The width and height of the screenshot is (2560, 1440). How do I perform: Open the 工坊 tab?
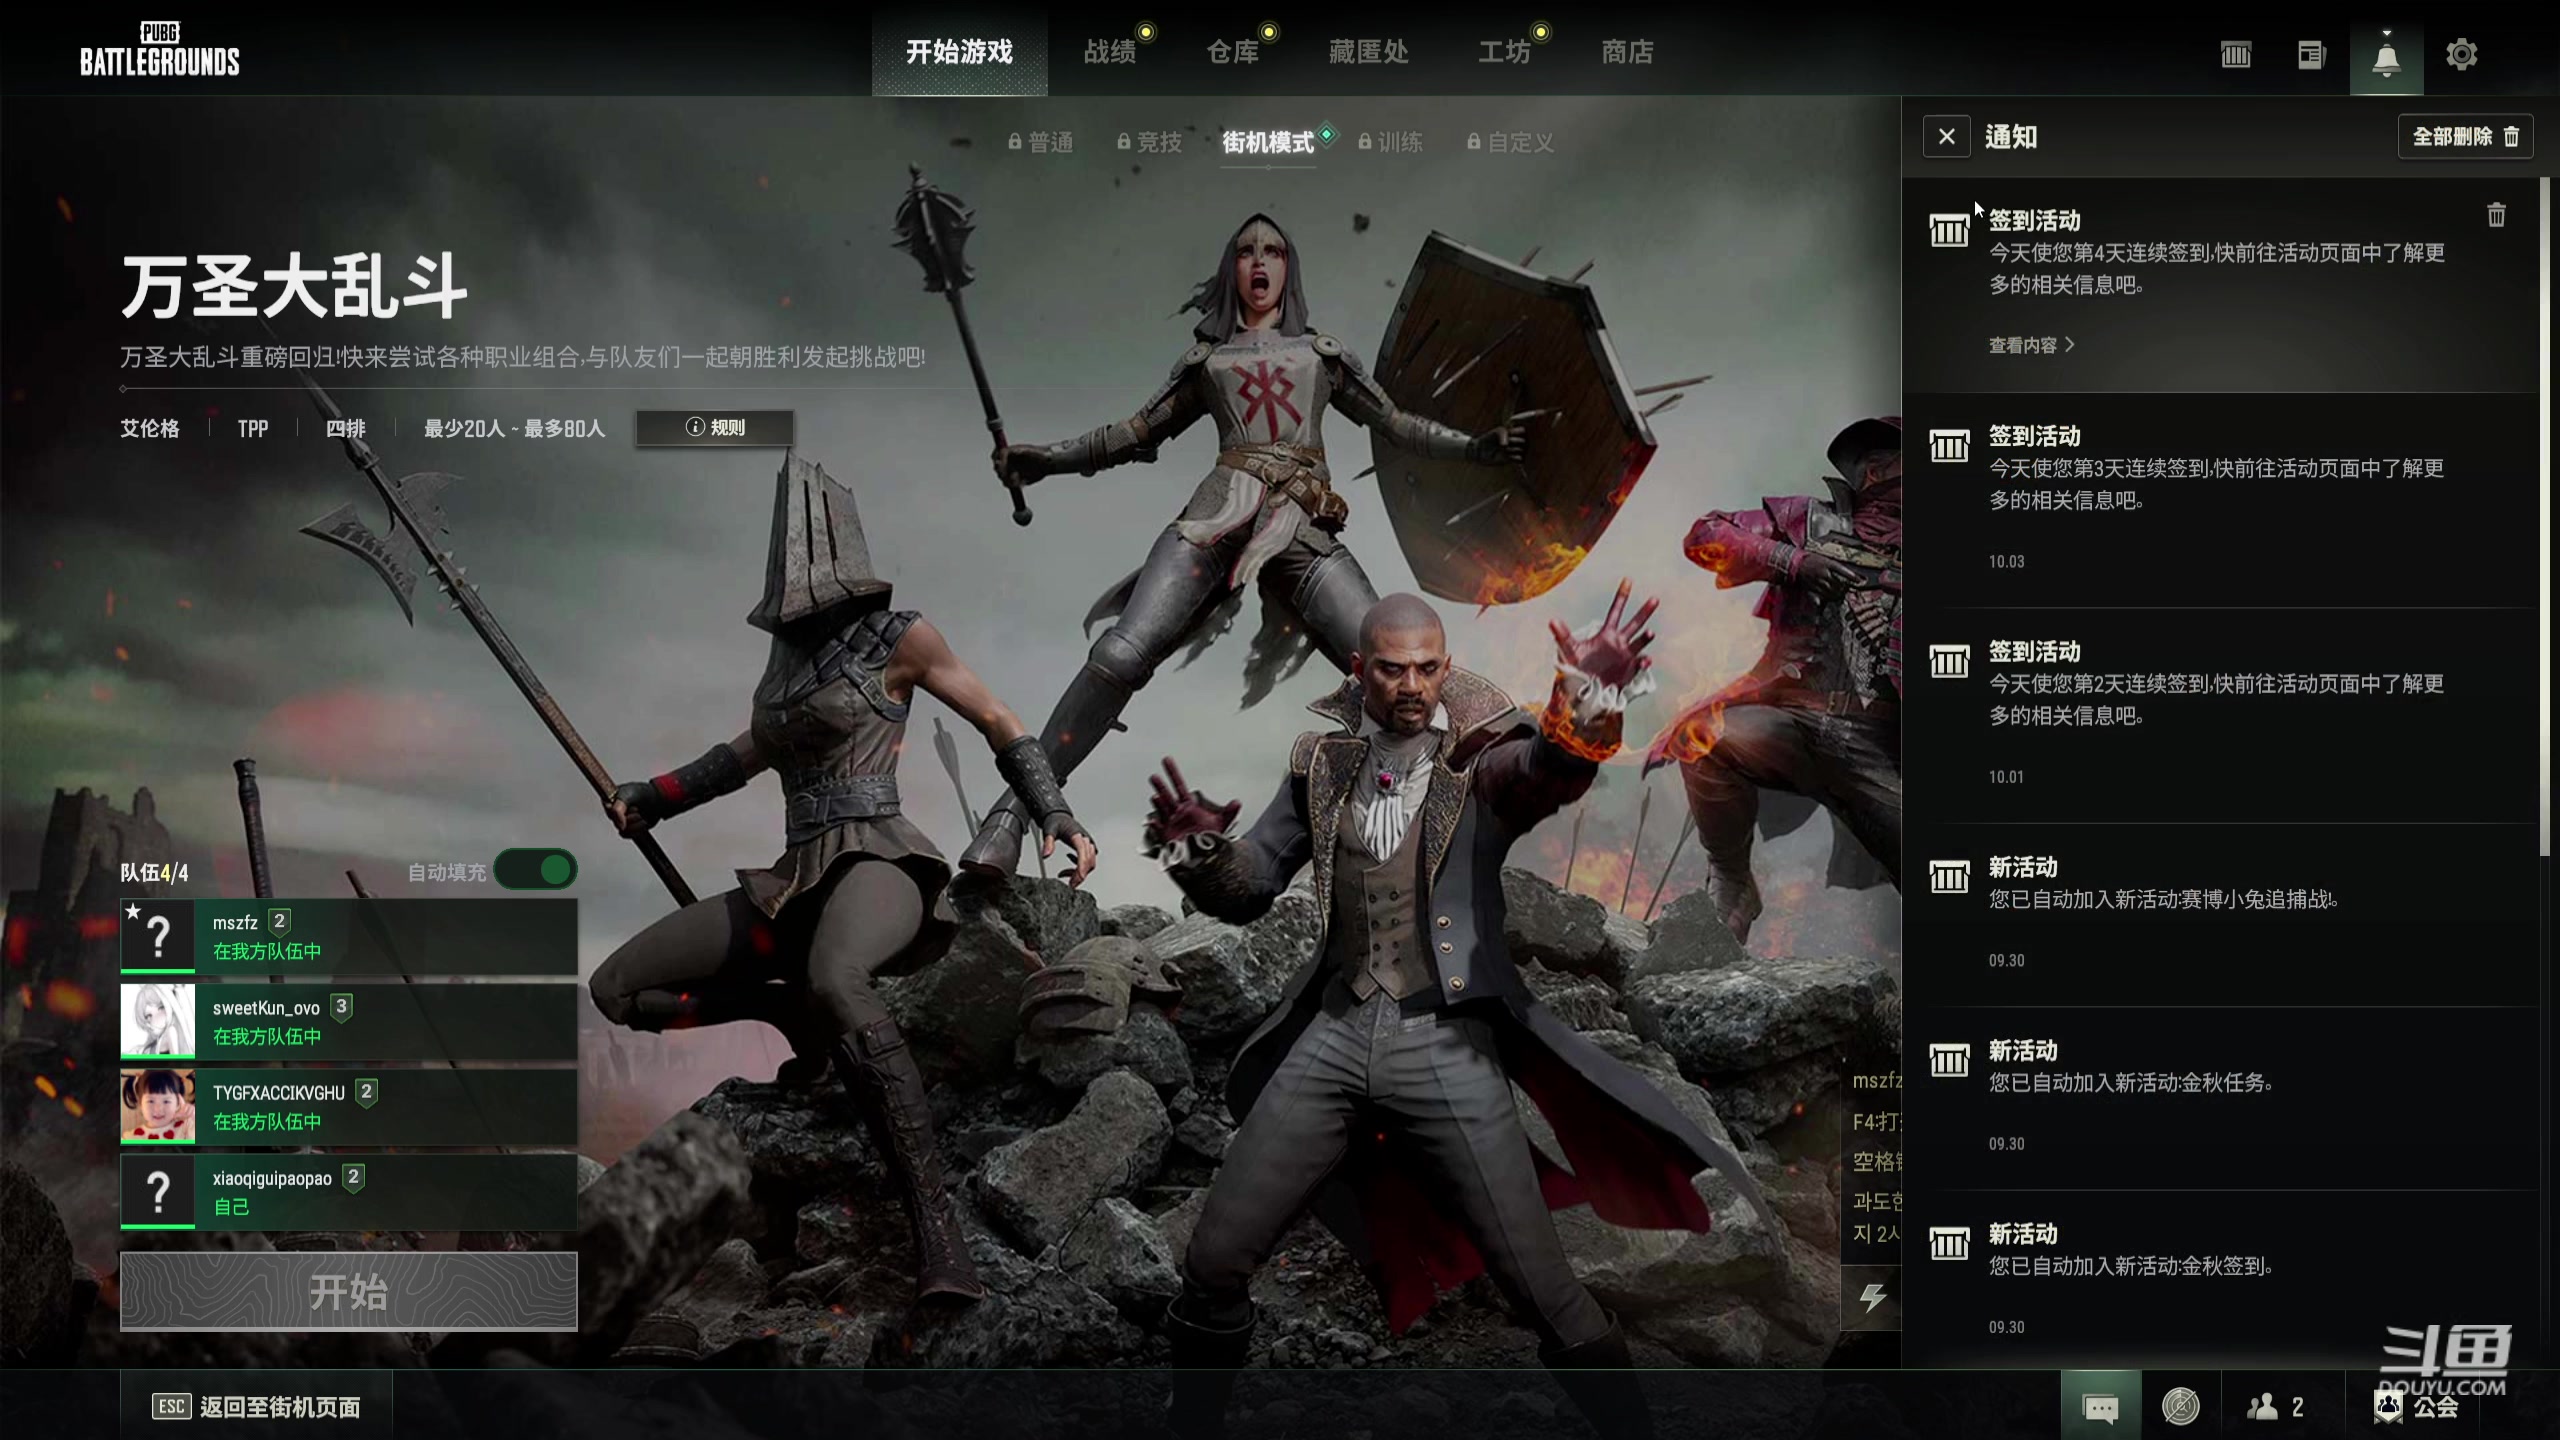(1505, 52)
